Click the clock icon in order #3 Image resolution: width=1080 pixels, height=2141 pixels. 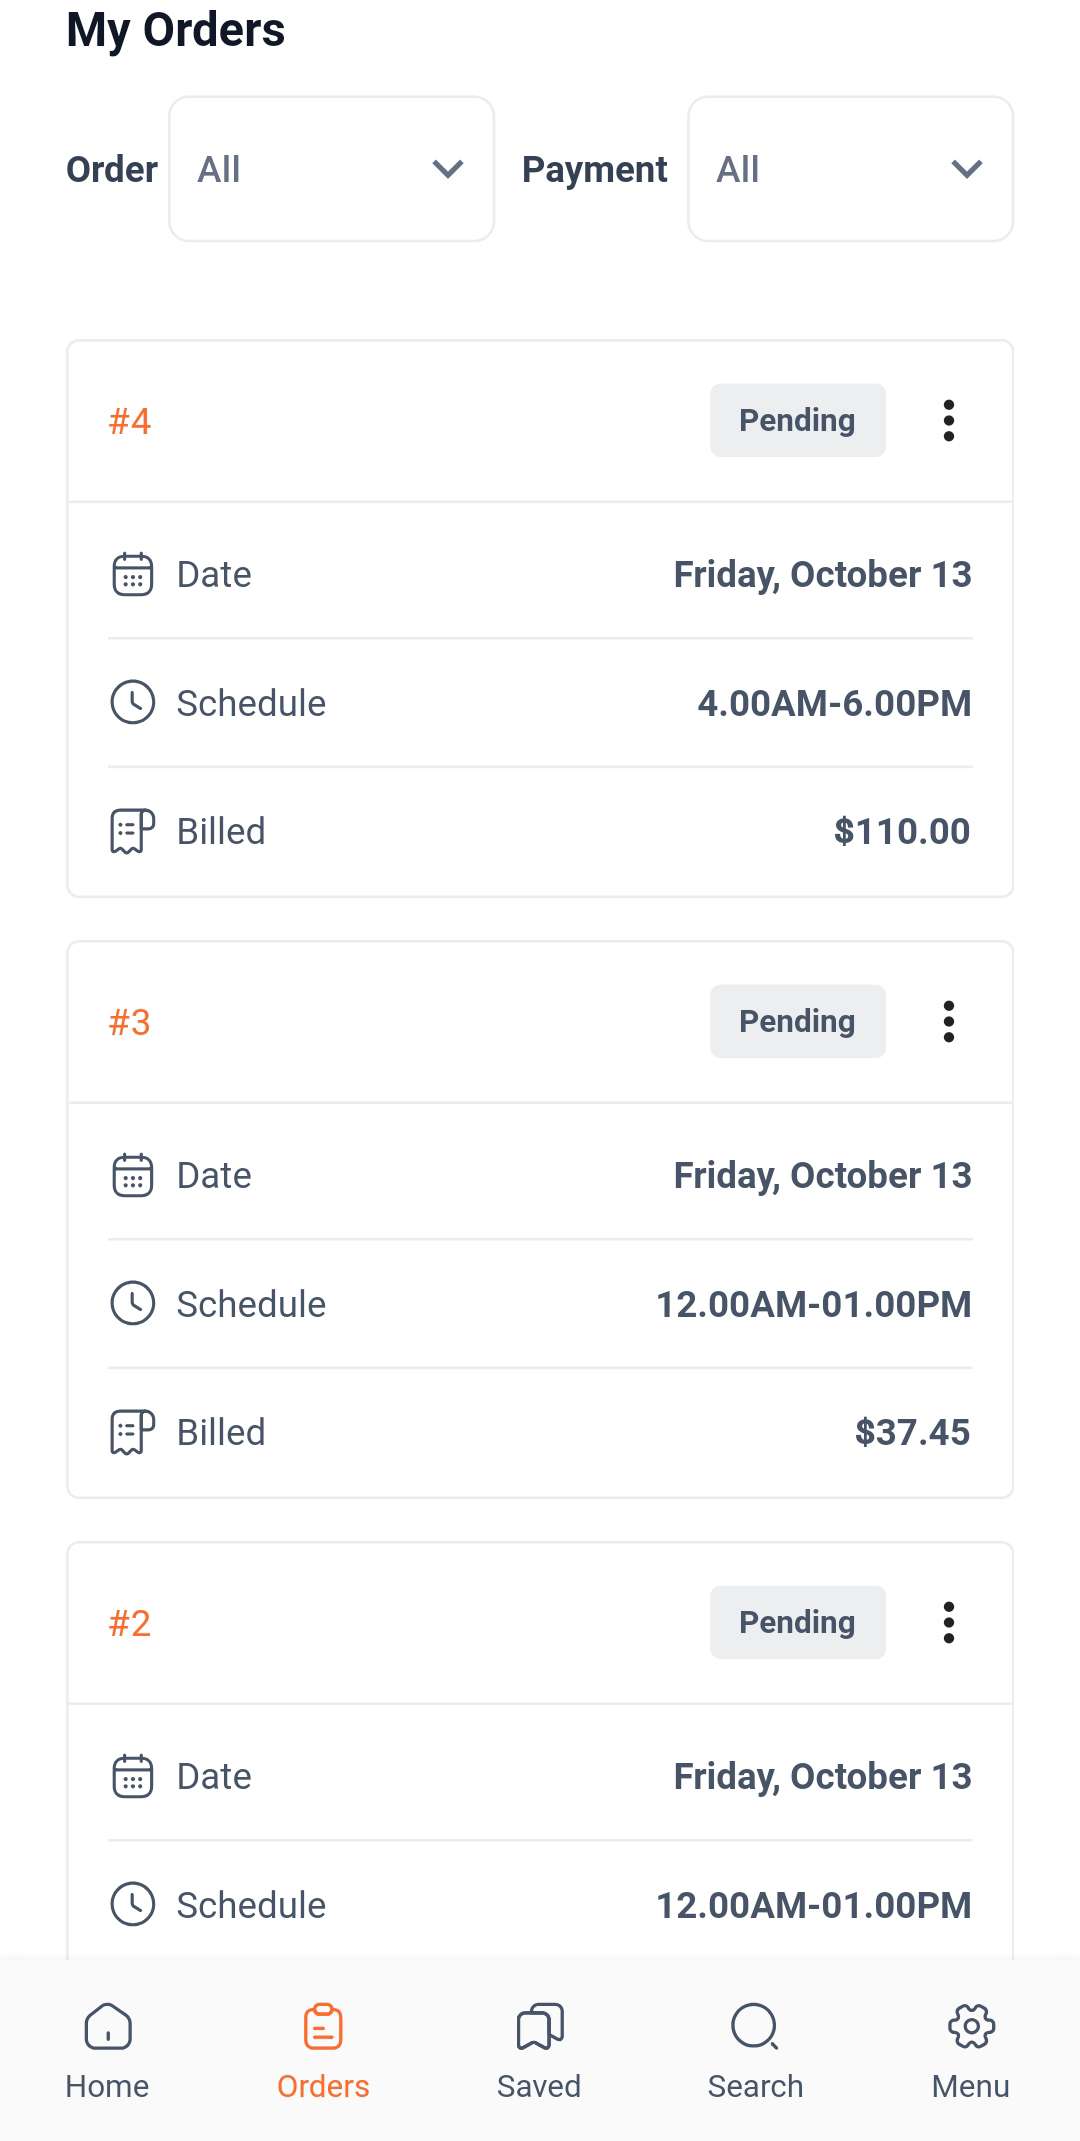[x=132, y=1304]
